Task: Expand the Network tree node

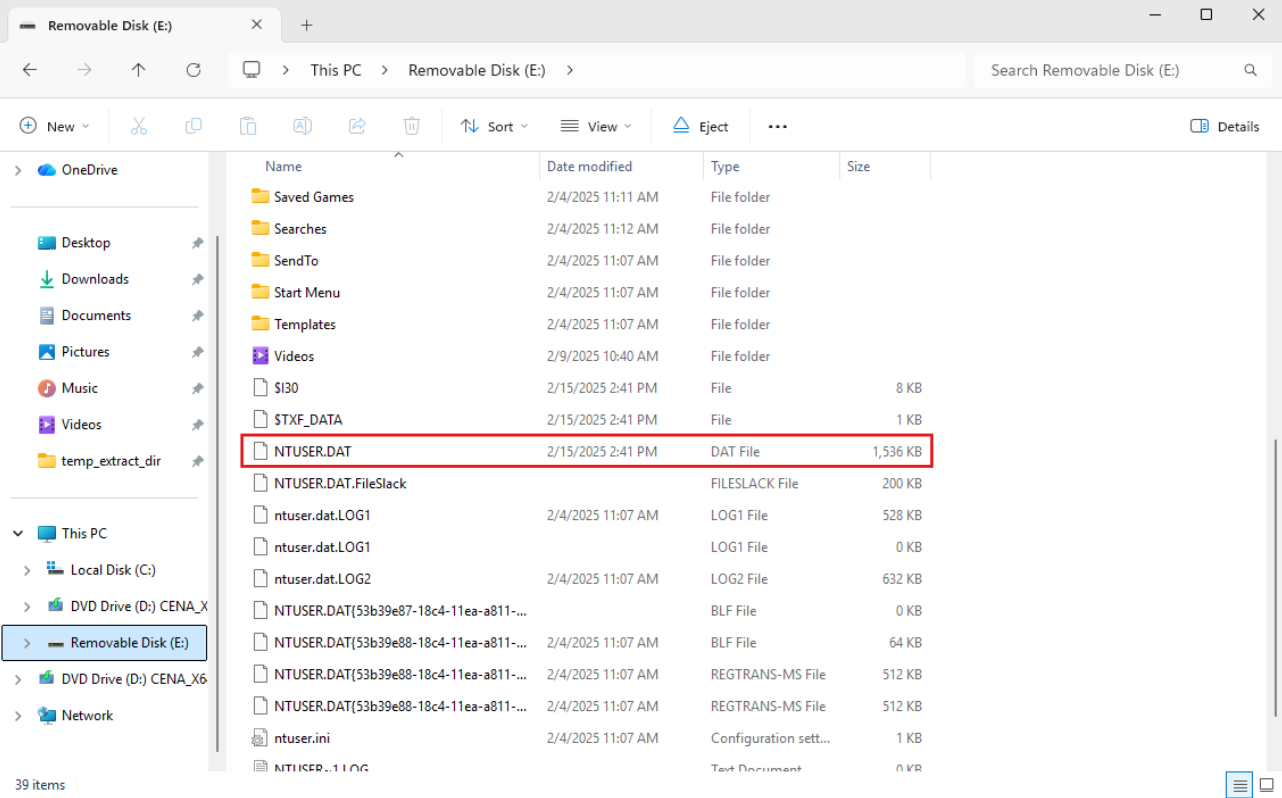Action: coord(18,716)
